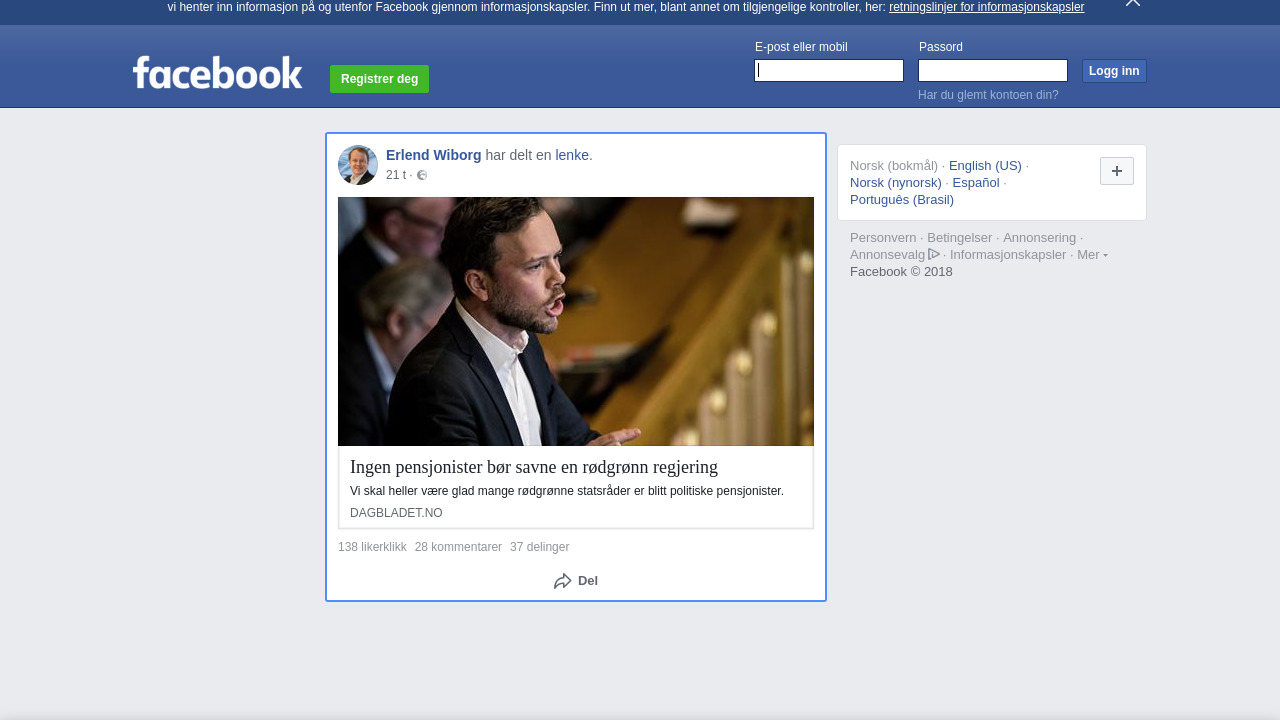1280x720 pixels.
Task: Open the Personvern footer link
Action: [x=882, y=238]
